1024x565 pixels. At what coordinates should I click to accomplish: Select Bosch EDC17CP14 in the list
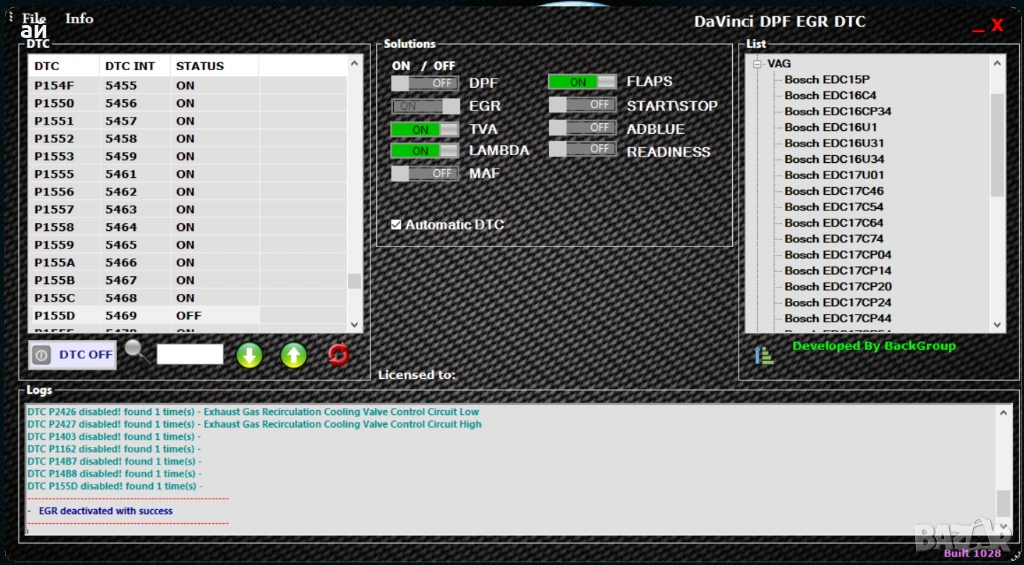tap(837, 270)
